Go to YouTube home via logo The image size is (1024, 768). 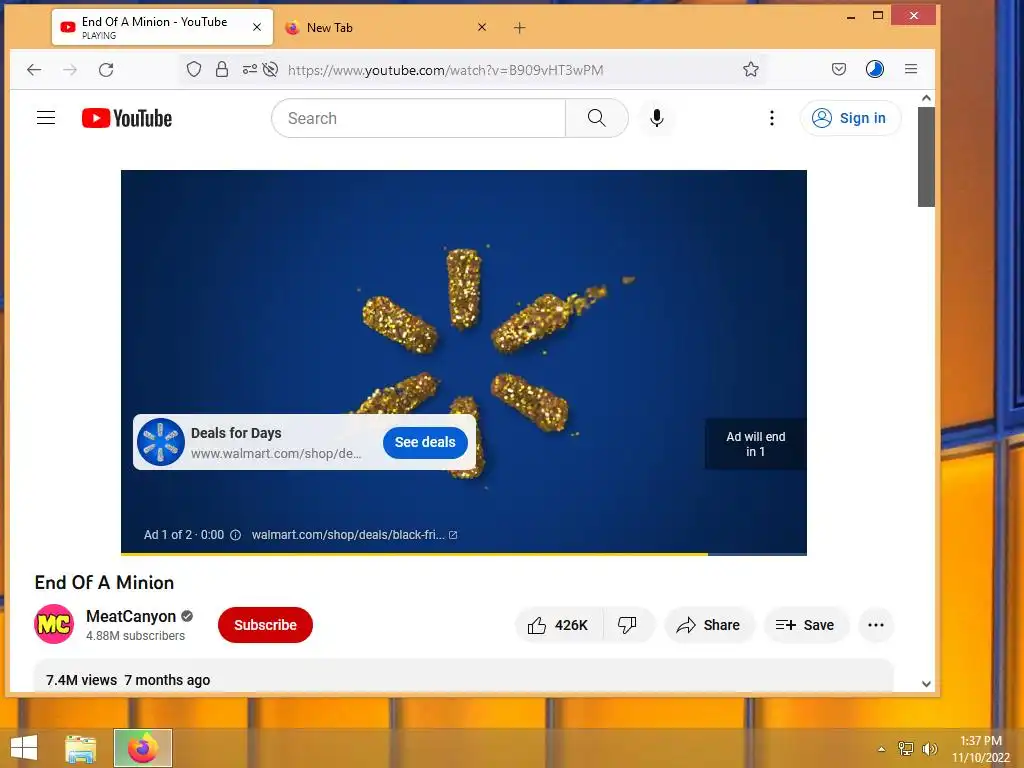(x=127, y=118)
